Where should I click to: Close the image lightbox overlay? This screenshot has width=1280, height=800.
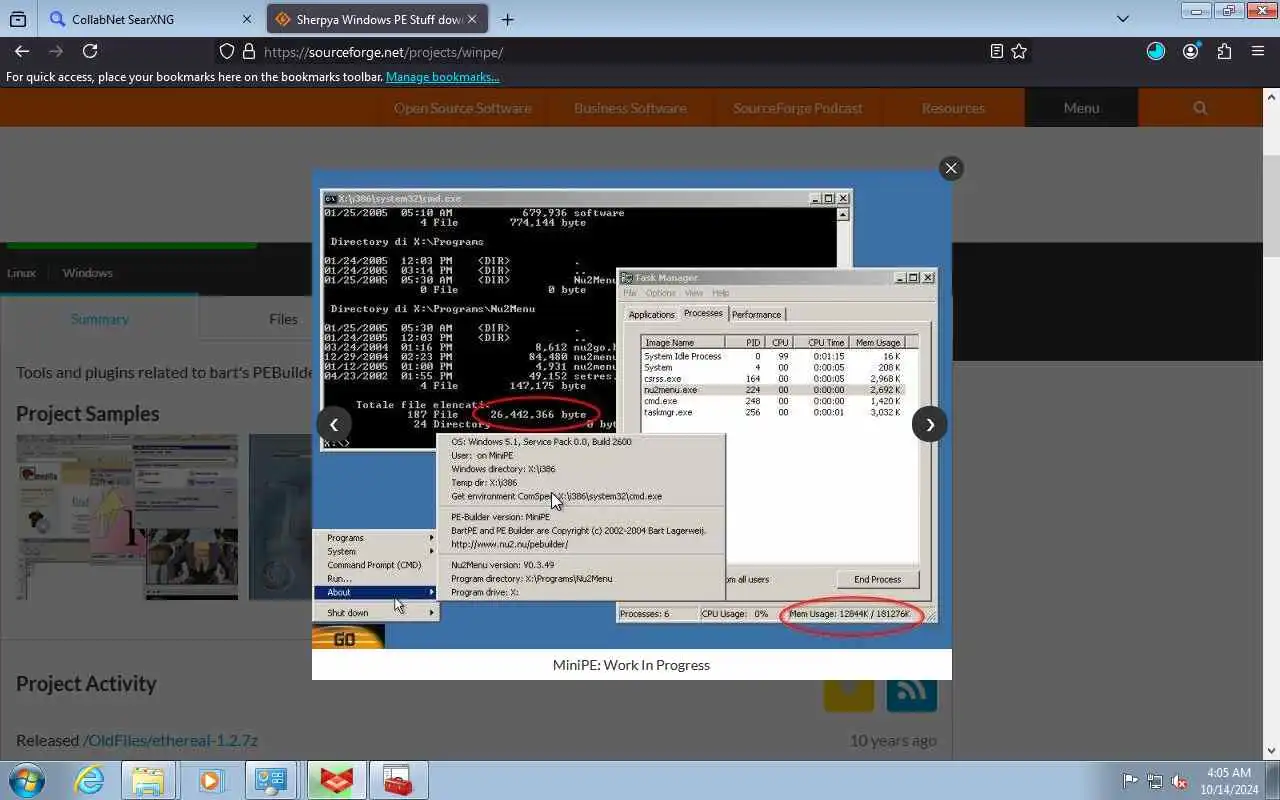[x=951, y=168]
